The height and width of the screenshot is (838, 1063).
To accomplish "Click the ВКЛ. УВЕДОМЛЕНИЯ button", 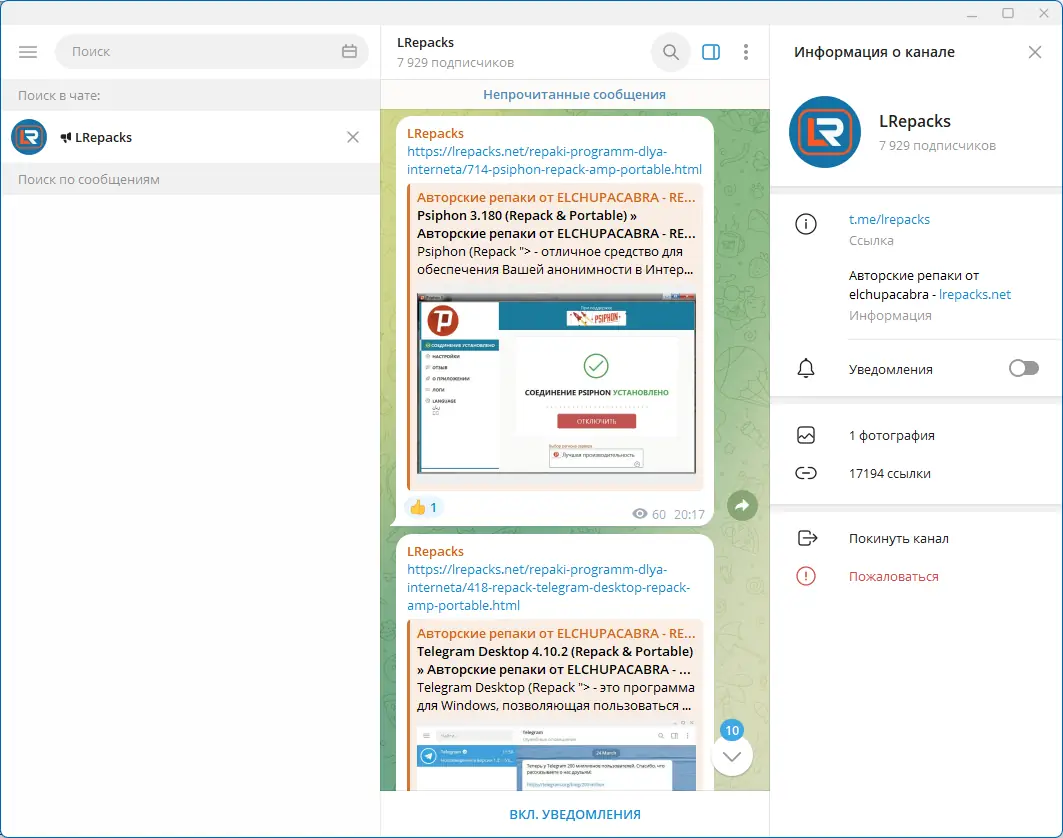I will (x=574, y=812).
